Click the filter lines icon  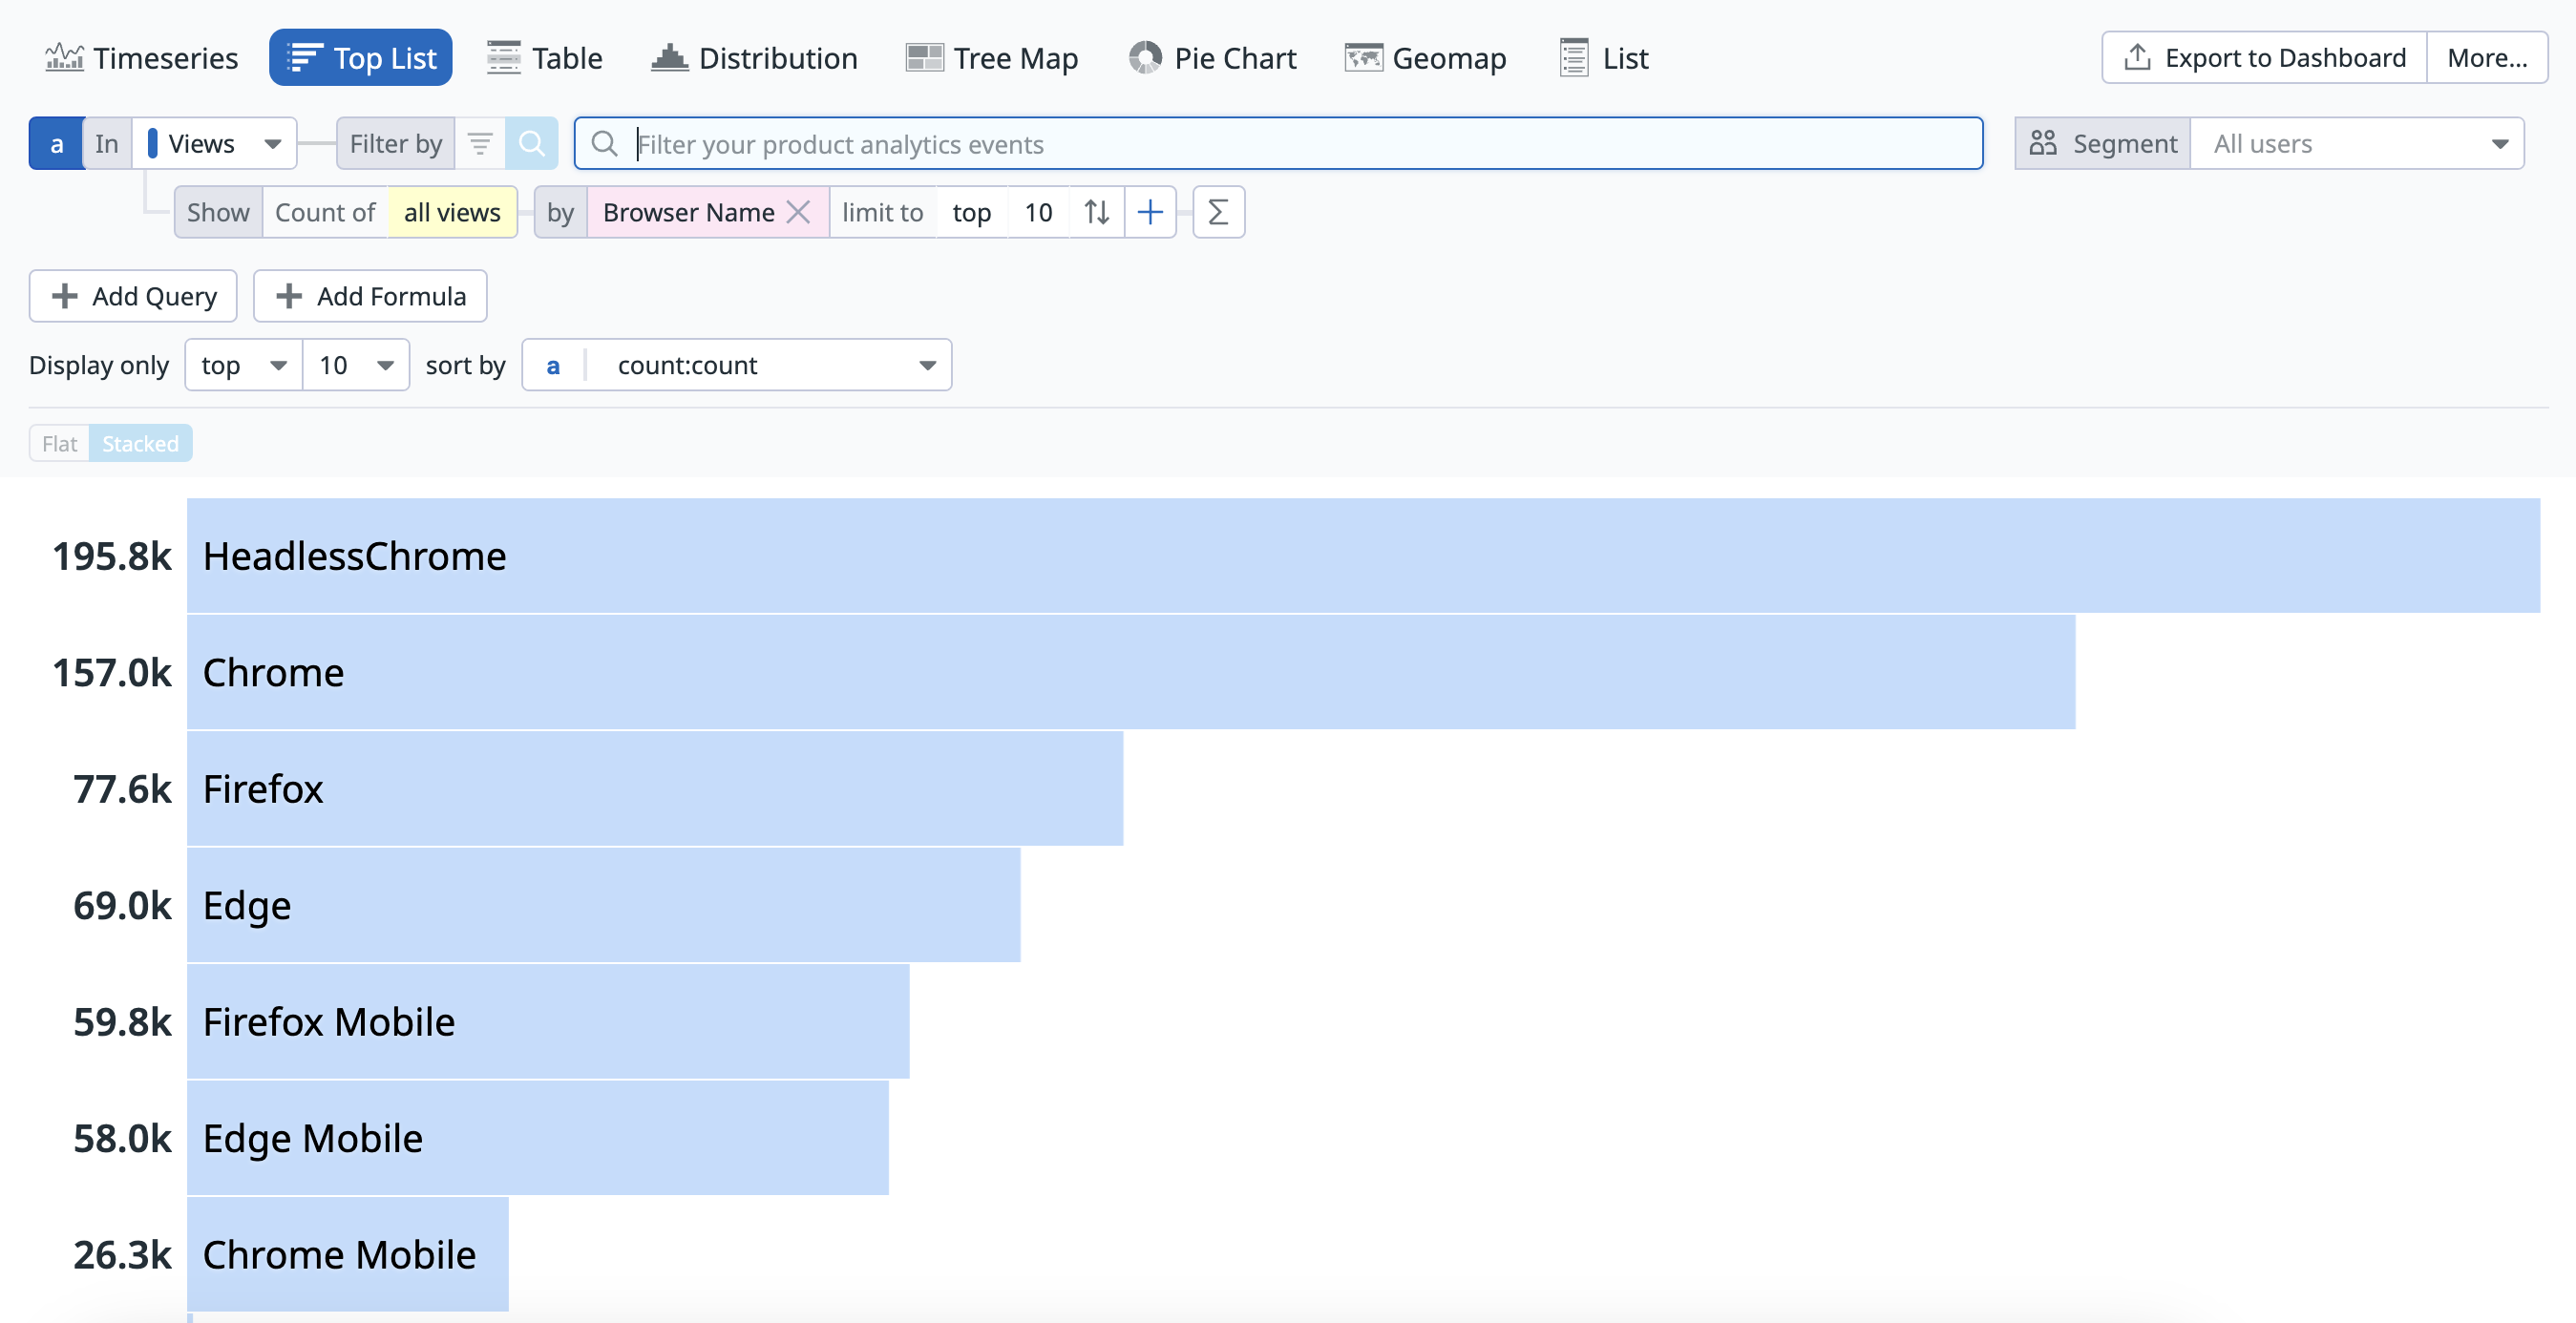pos(480,144)
